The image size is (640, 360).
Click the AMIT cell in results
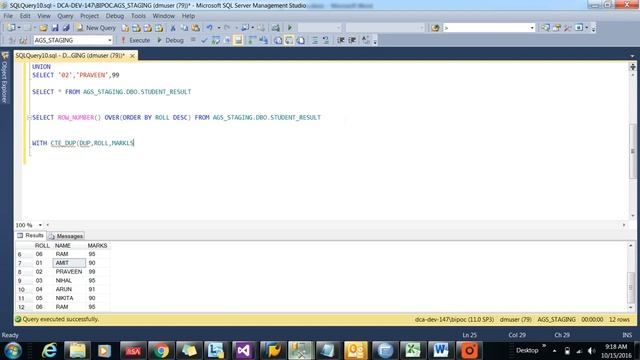pyautogui.click(x=69, y=263)
